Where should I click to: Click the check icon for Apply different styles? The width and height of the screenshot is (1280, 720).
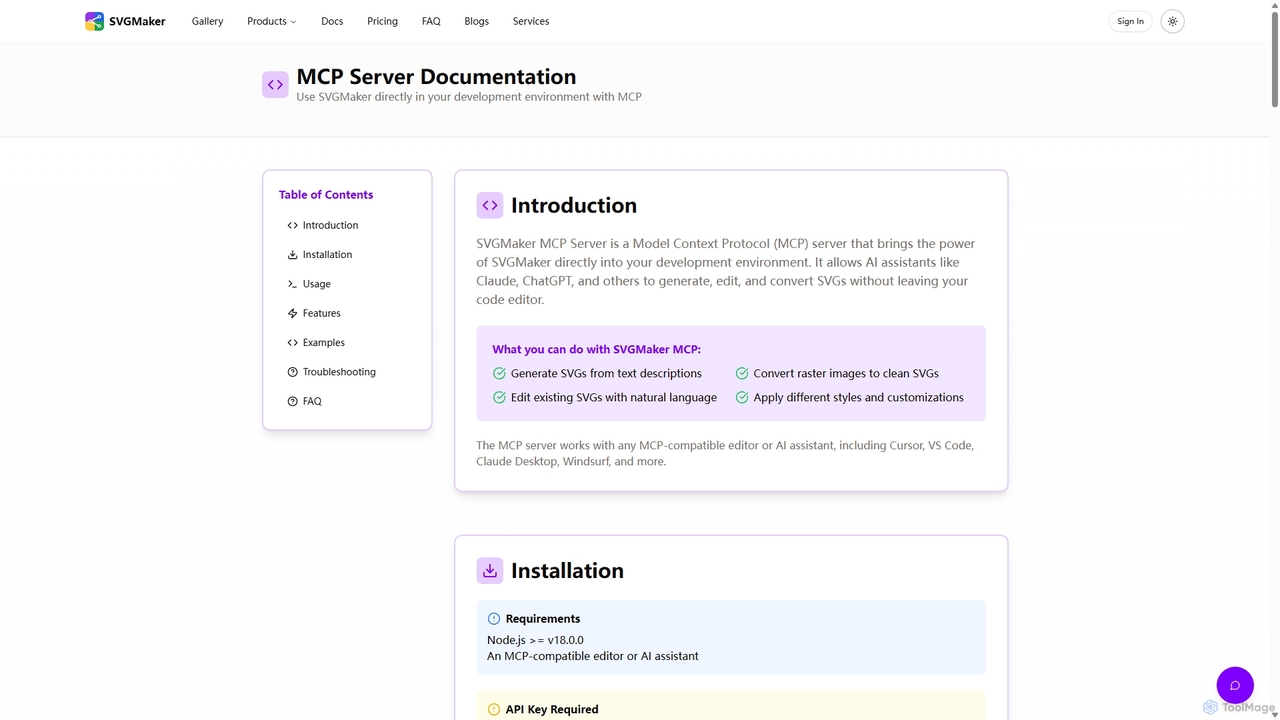[742, 397]
